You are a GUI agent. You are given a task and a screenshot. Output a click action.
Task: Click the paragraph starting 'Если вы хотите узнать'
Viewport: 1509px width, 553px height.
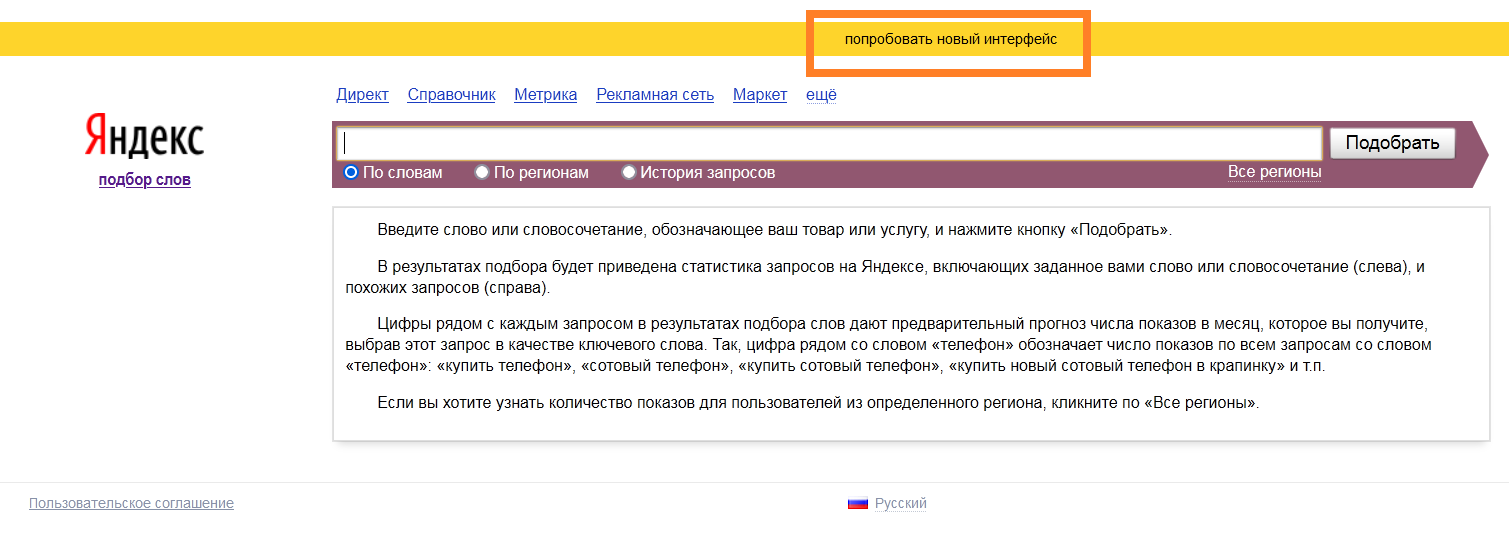click(x=818, y=403)
